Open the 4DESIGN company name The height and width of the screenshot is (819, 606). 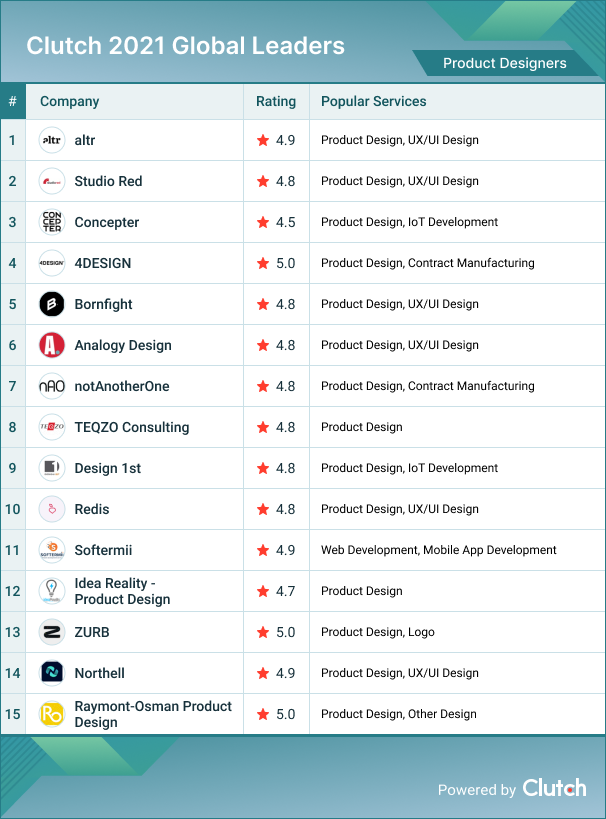[x=103, y=263]
